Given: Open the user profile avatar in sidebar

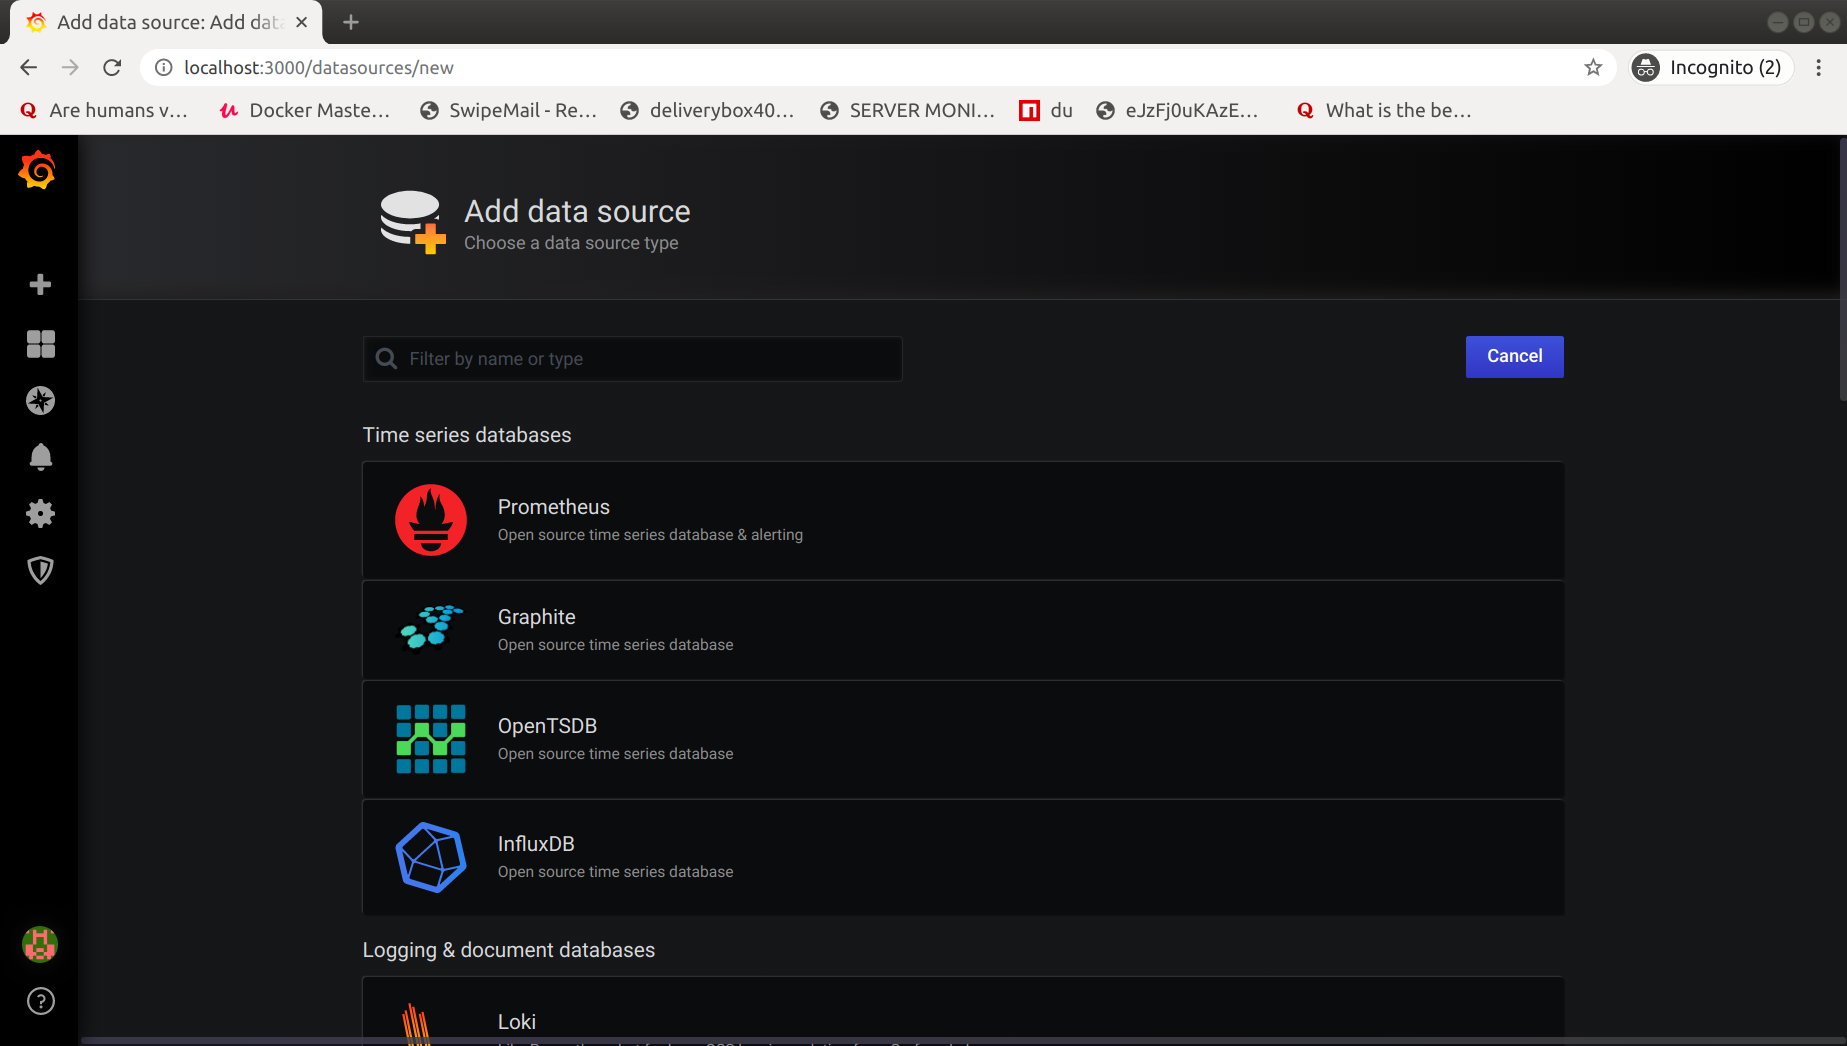Looking at the screenshot, I should click(x=40, y=944).
